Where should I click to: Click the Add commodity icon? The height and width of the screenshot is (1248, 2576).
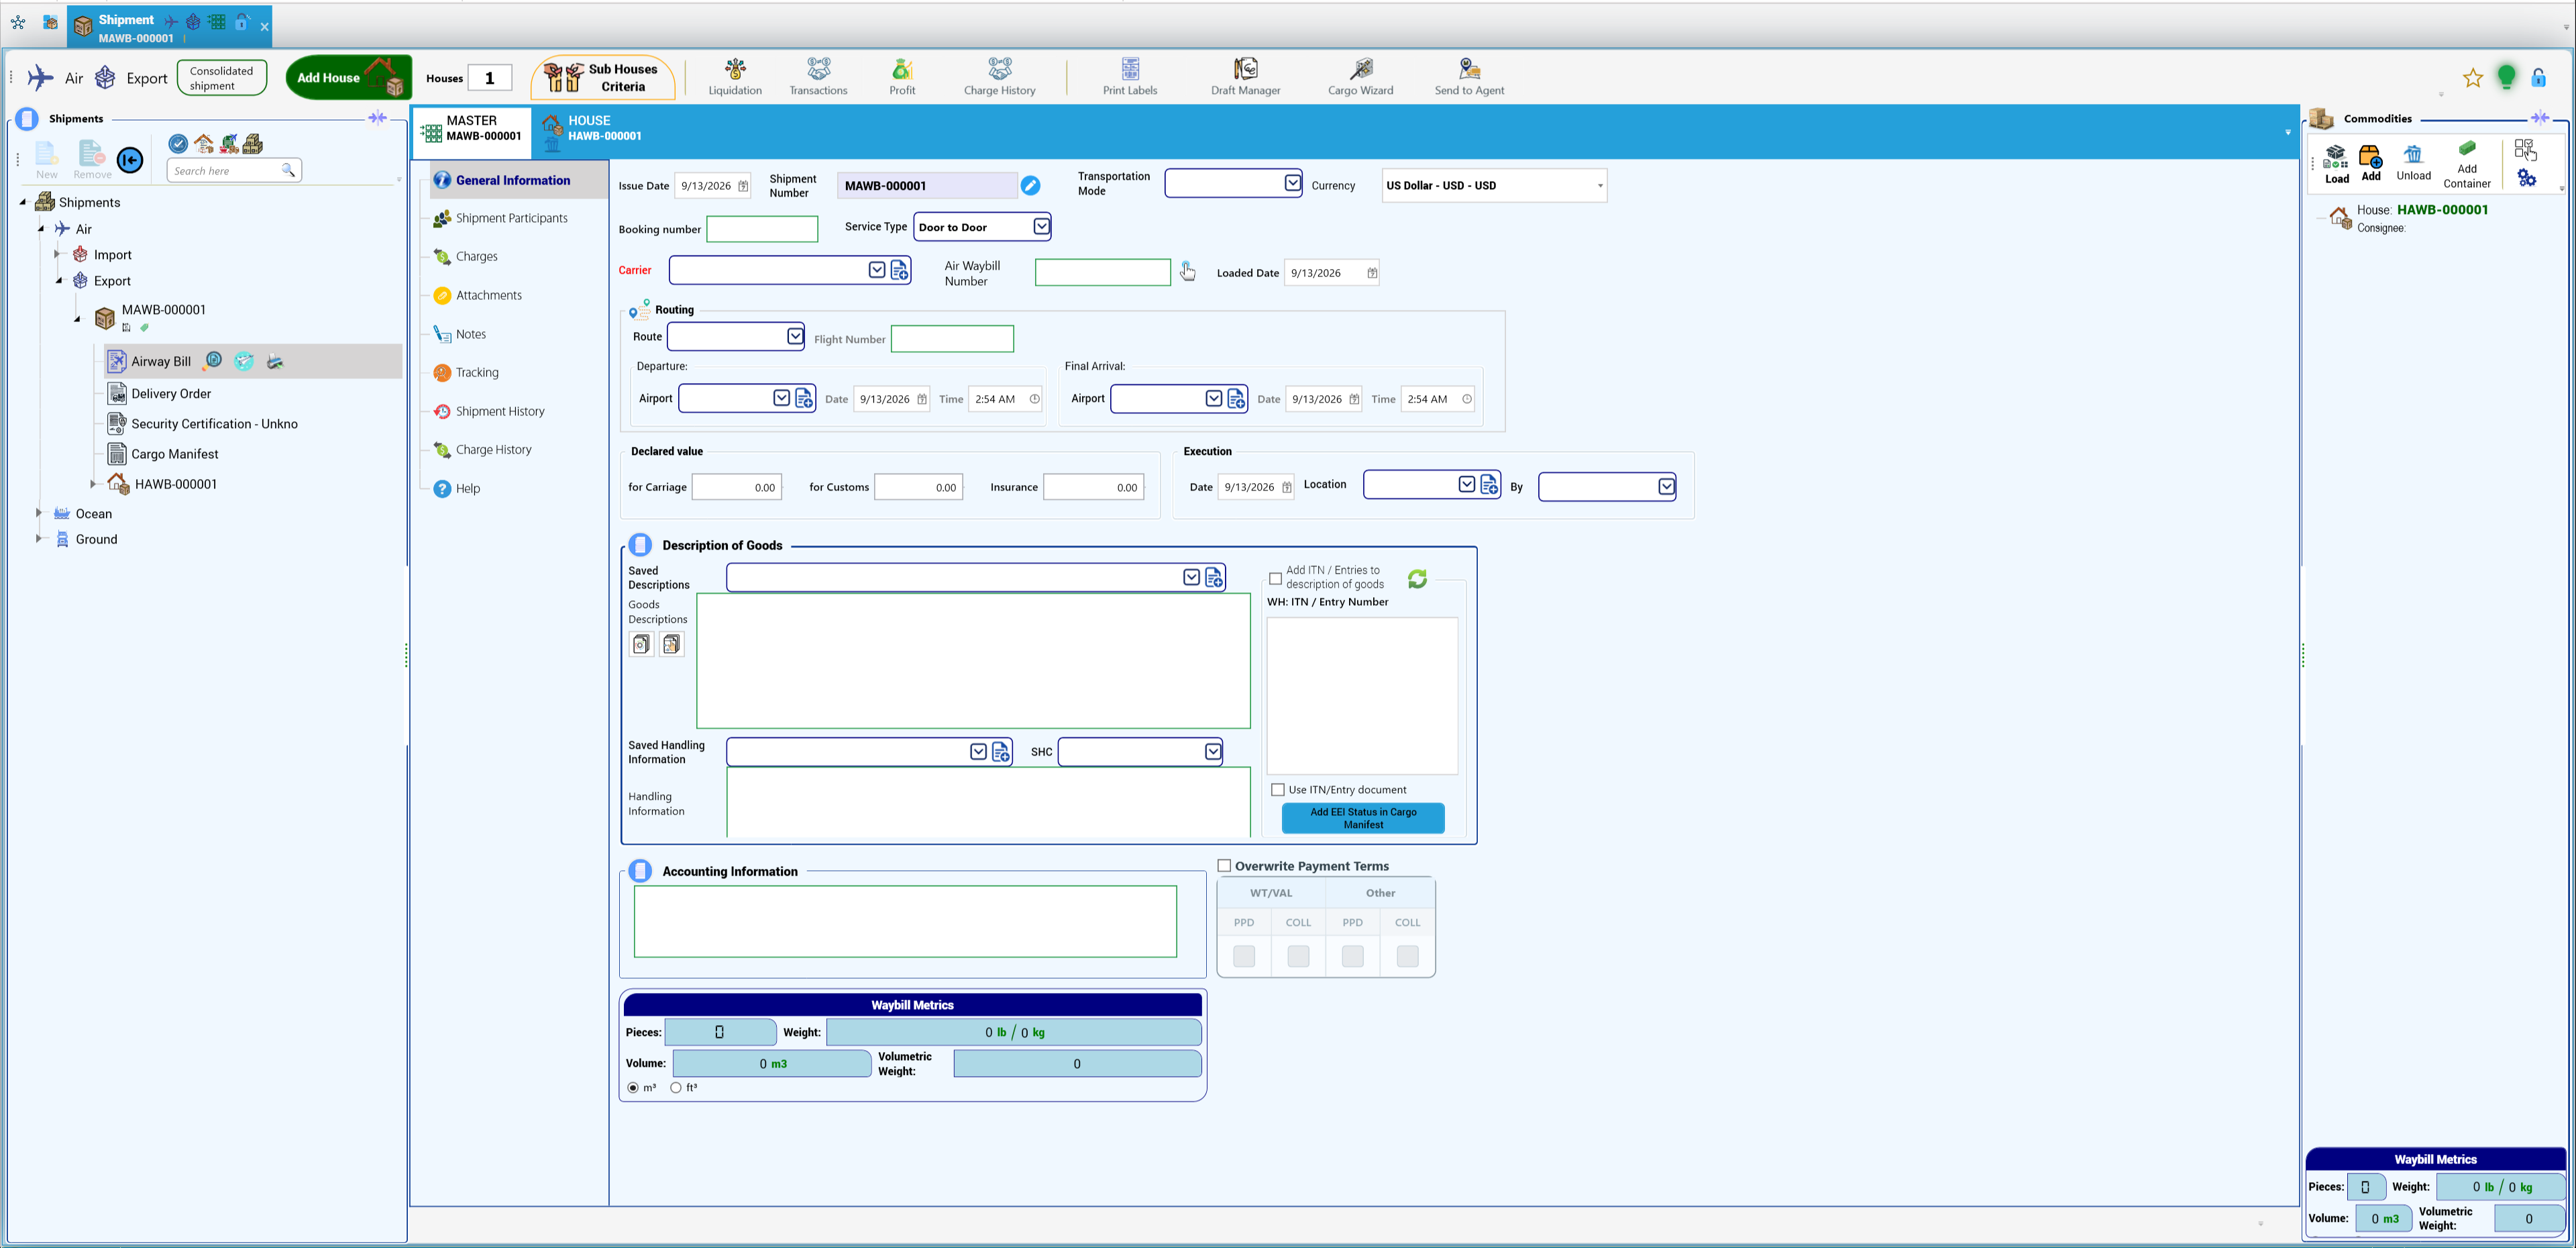pyautogui.click(x=2370, y=164)
